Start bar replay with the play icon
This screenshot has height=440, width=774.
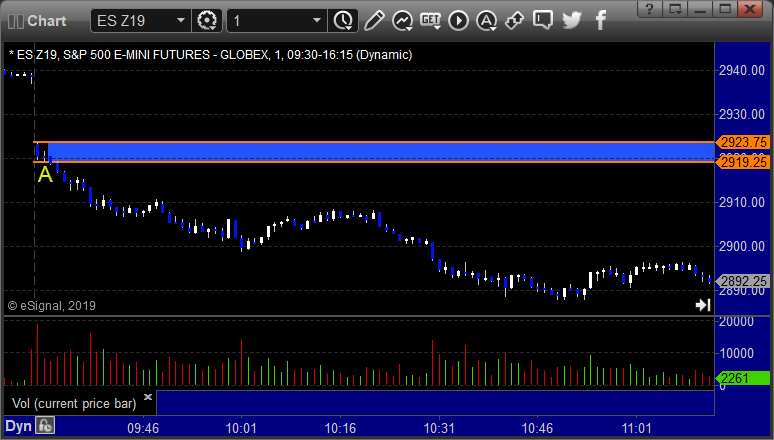point(459,21)
